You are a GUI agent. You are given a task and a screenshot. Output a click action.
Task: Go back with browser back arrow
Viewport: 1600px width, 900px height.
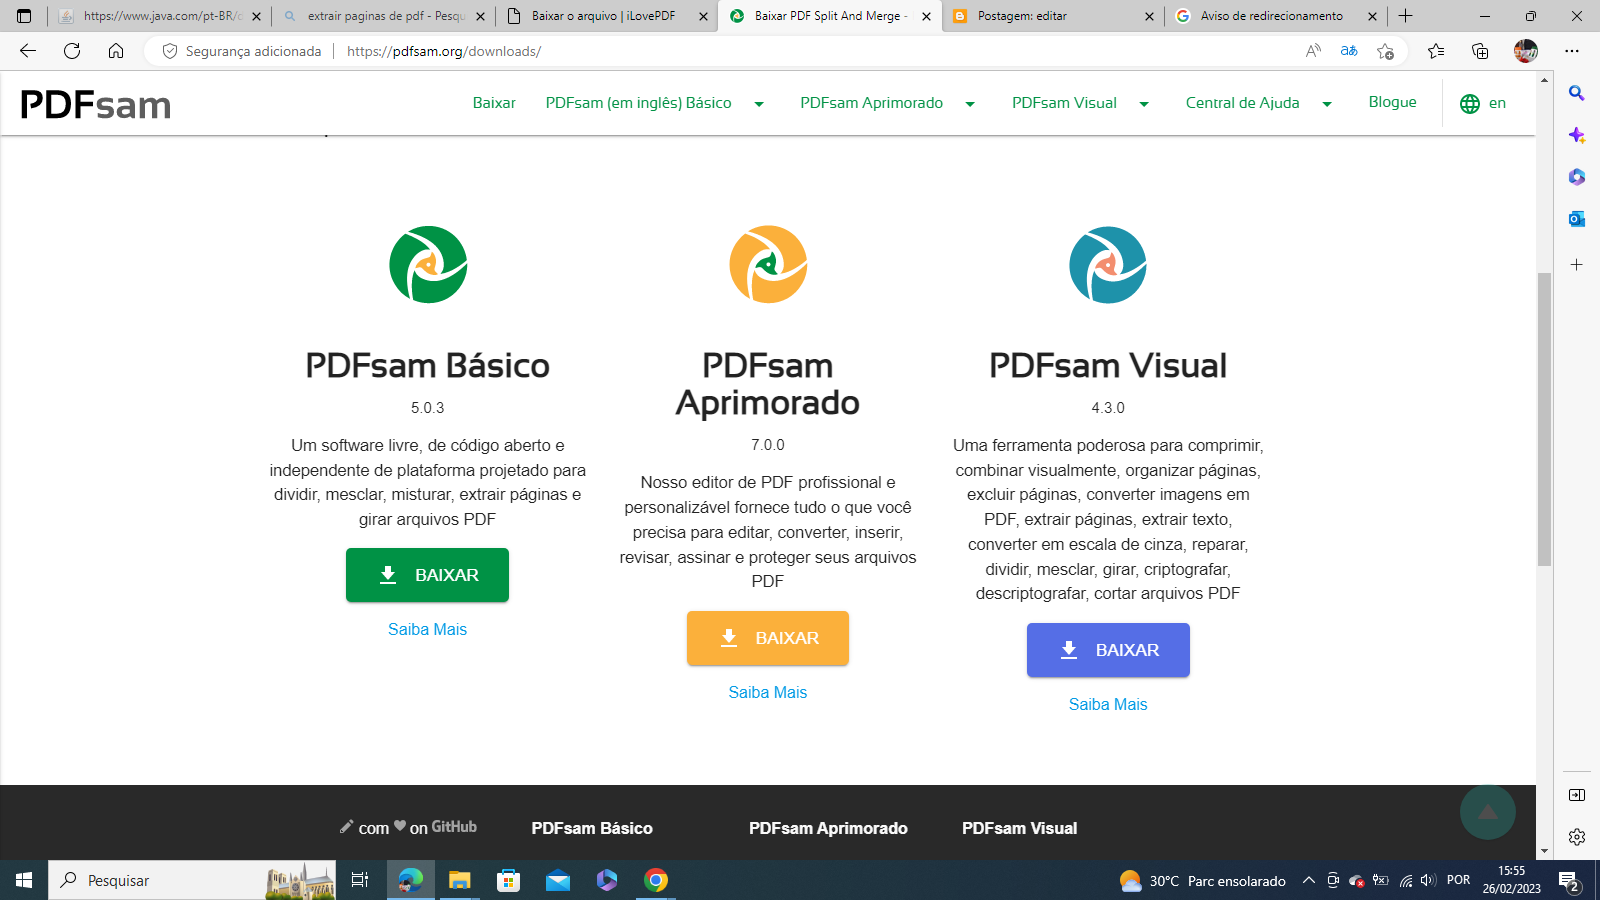28,51
